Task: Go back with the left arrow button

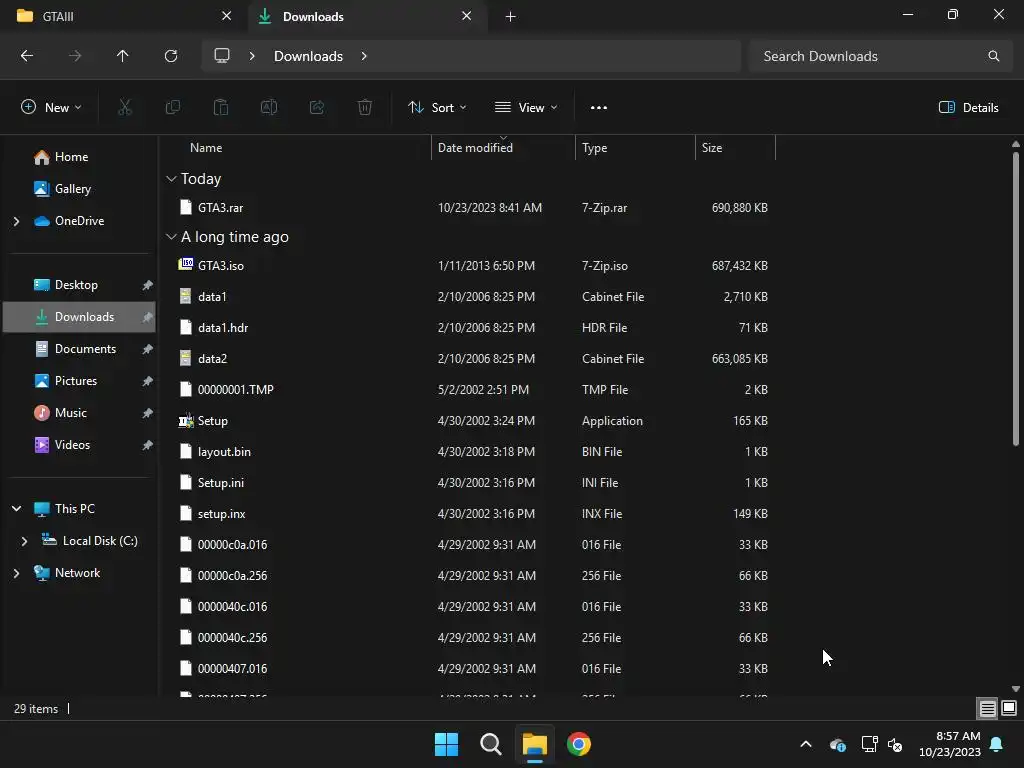Action: tap(27, 56)
